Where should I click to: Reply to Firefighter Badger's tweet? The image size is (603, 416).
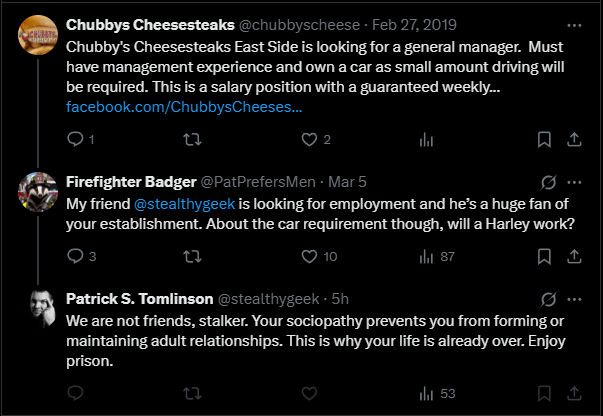[75, 256]
